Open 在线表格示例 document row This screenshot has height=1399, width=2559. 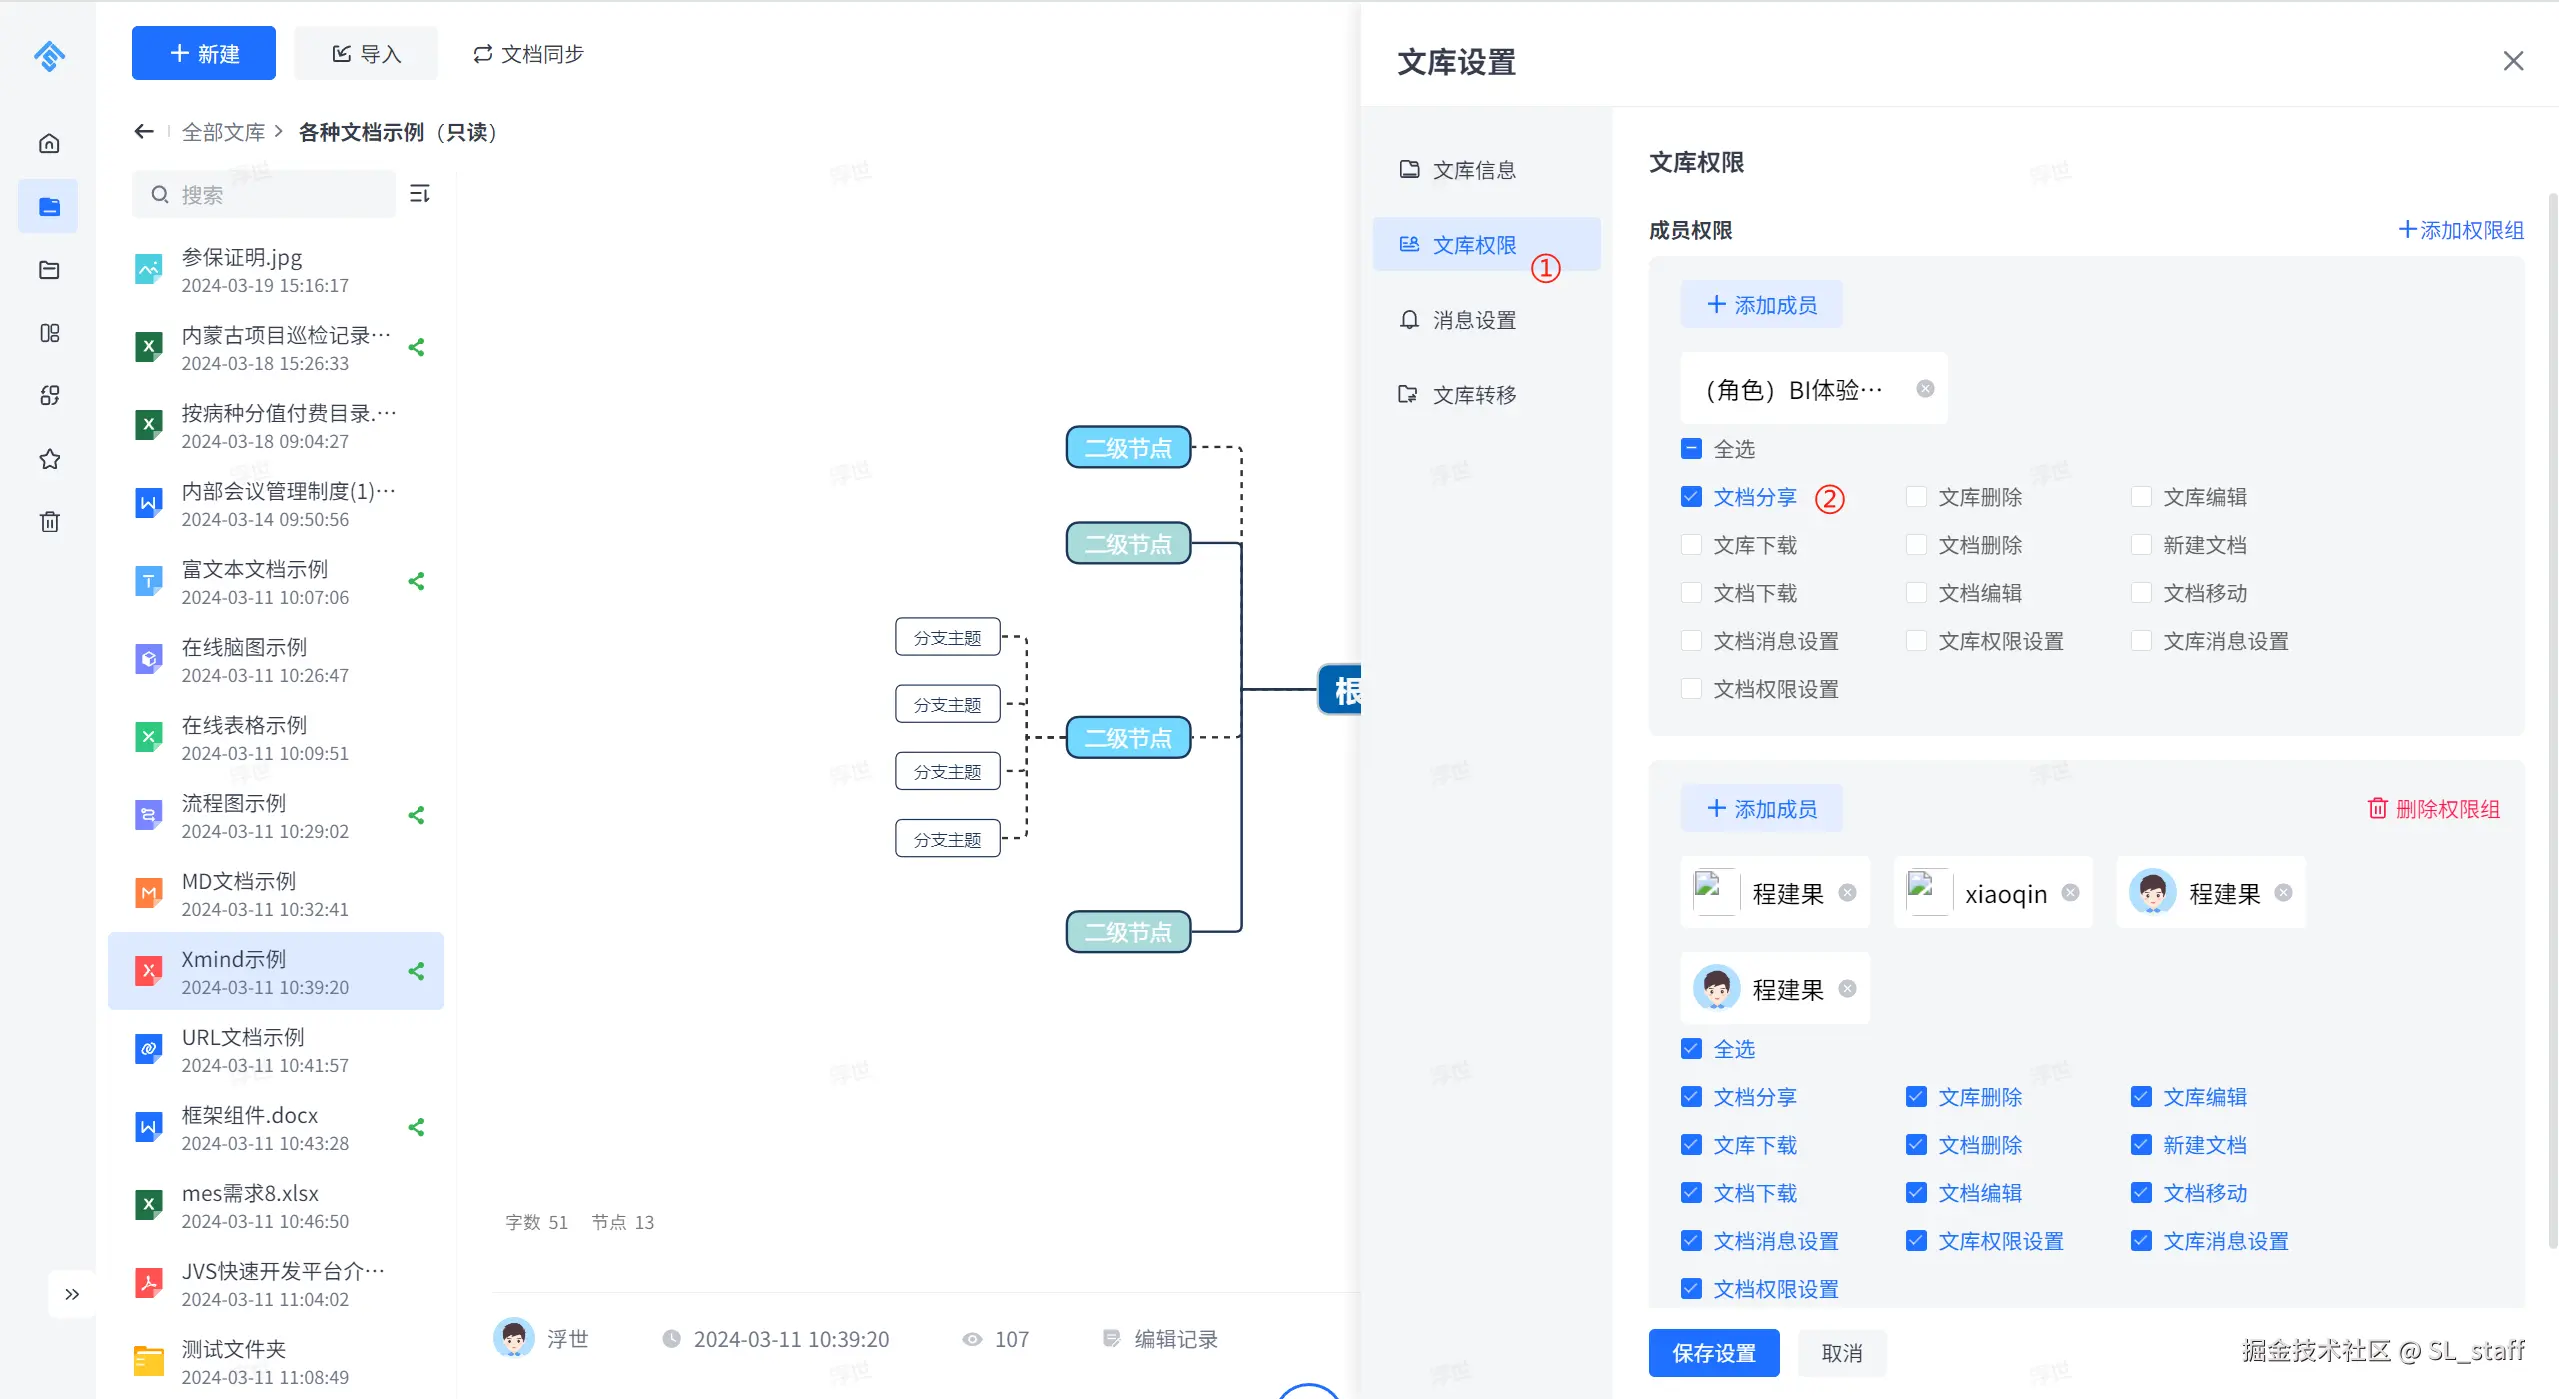coord(276,737)
